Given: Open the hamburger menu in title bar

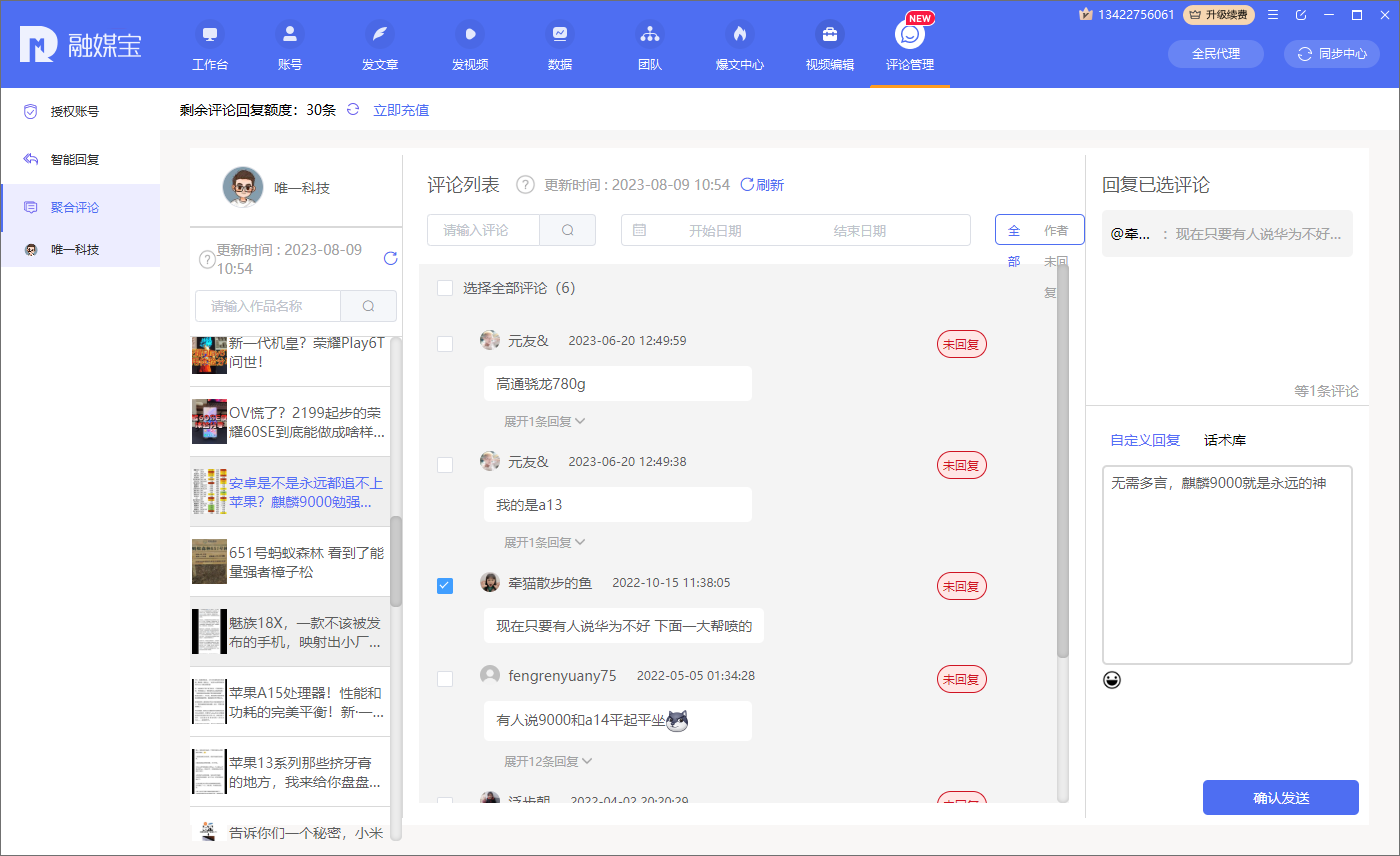Looking at the screenshot, I should 1273,14.
